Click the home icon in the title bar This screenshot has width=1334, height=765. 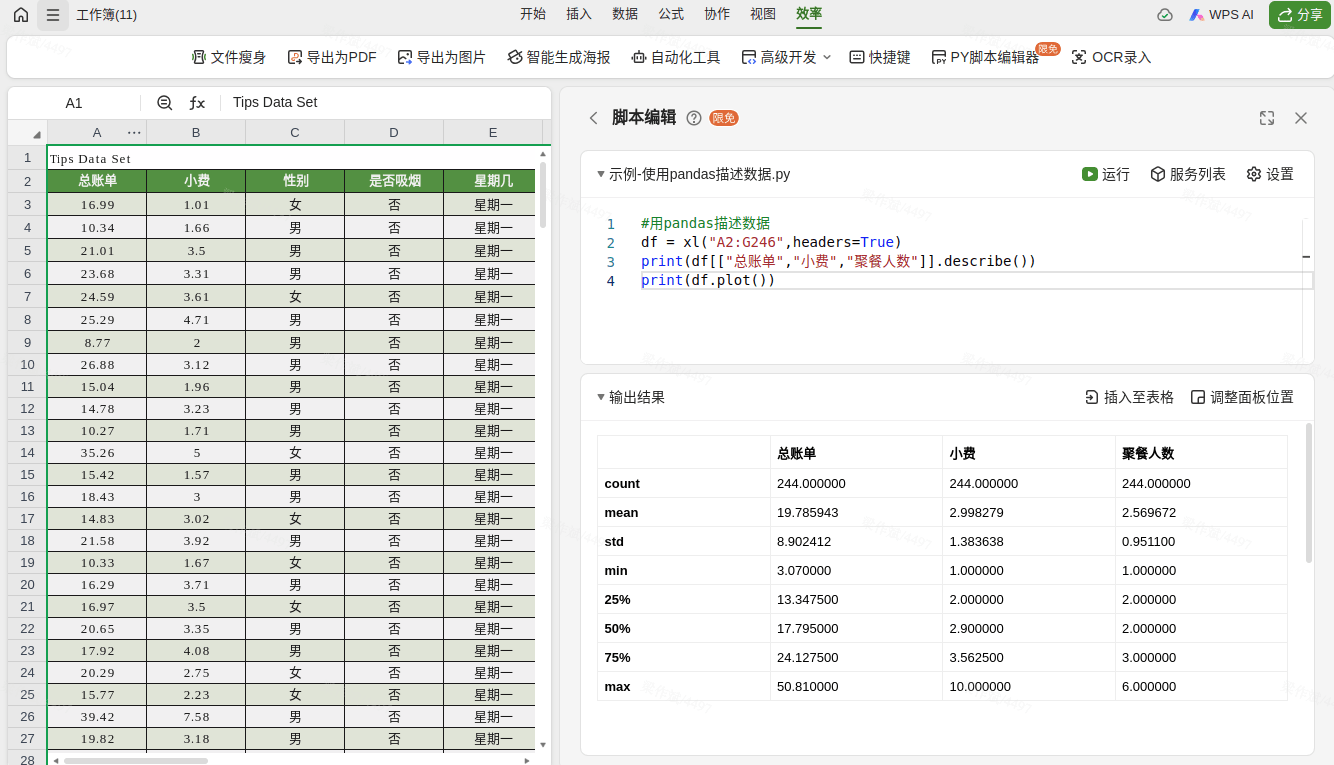(21, 15)
